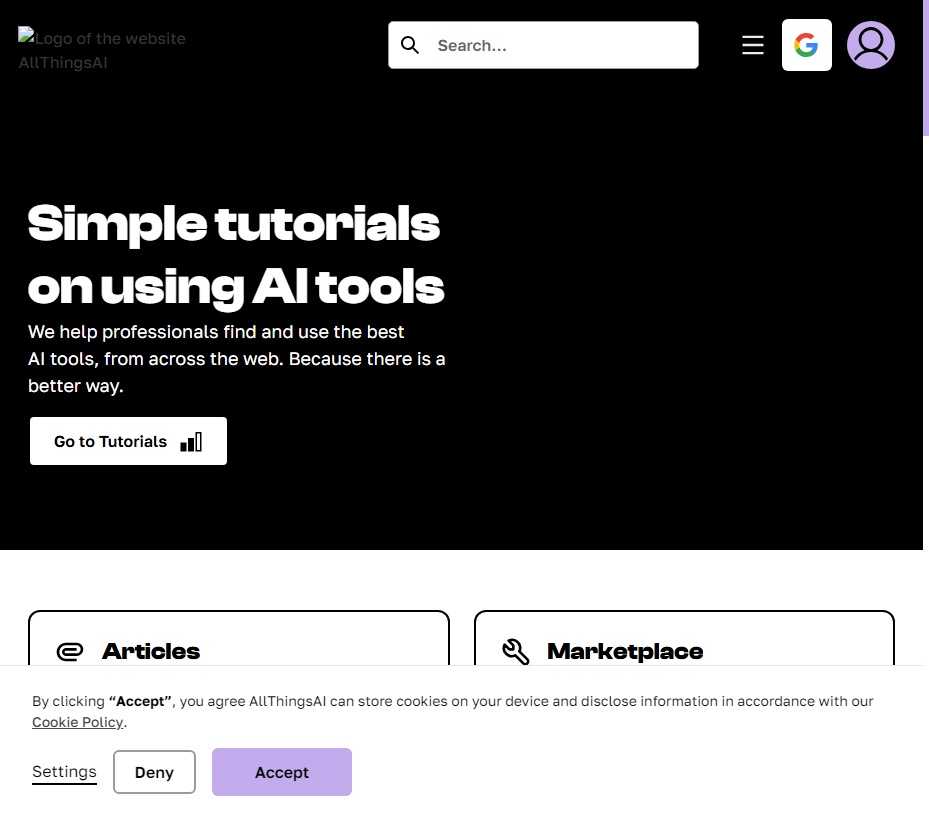Follow the Cookie Policy link
The image size is (929, 820).
click(x=77, y=722)
